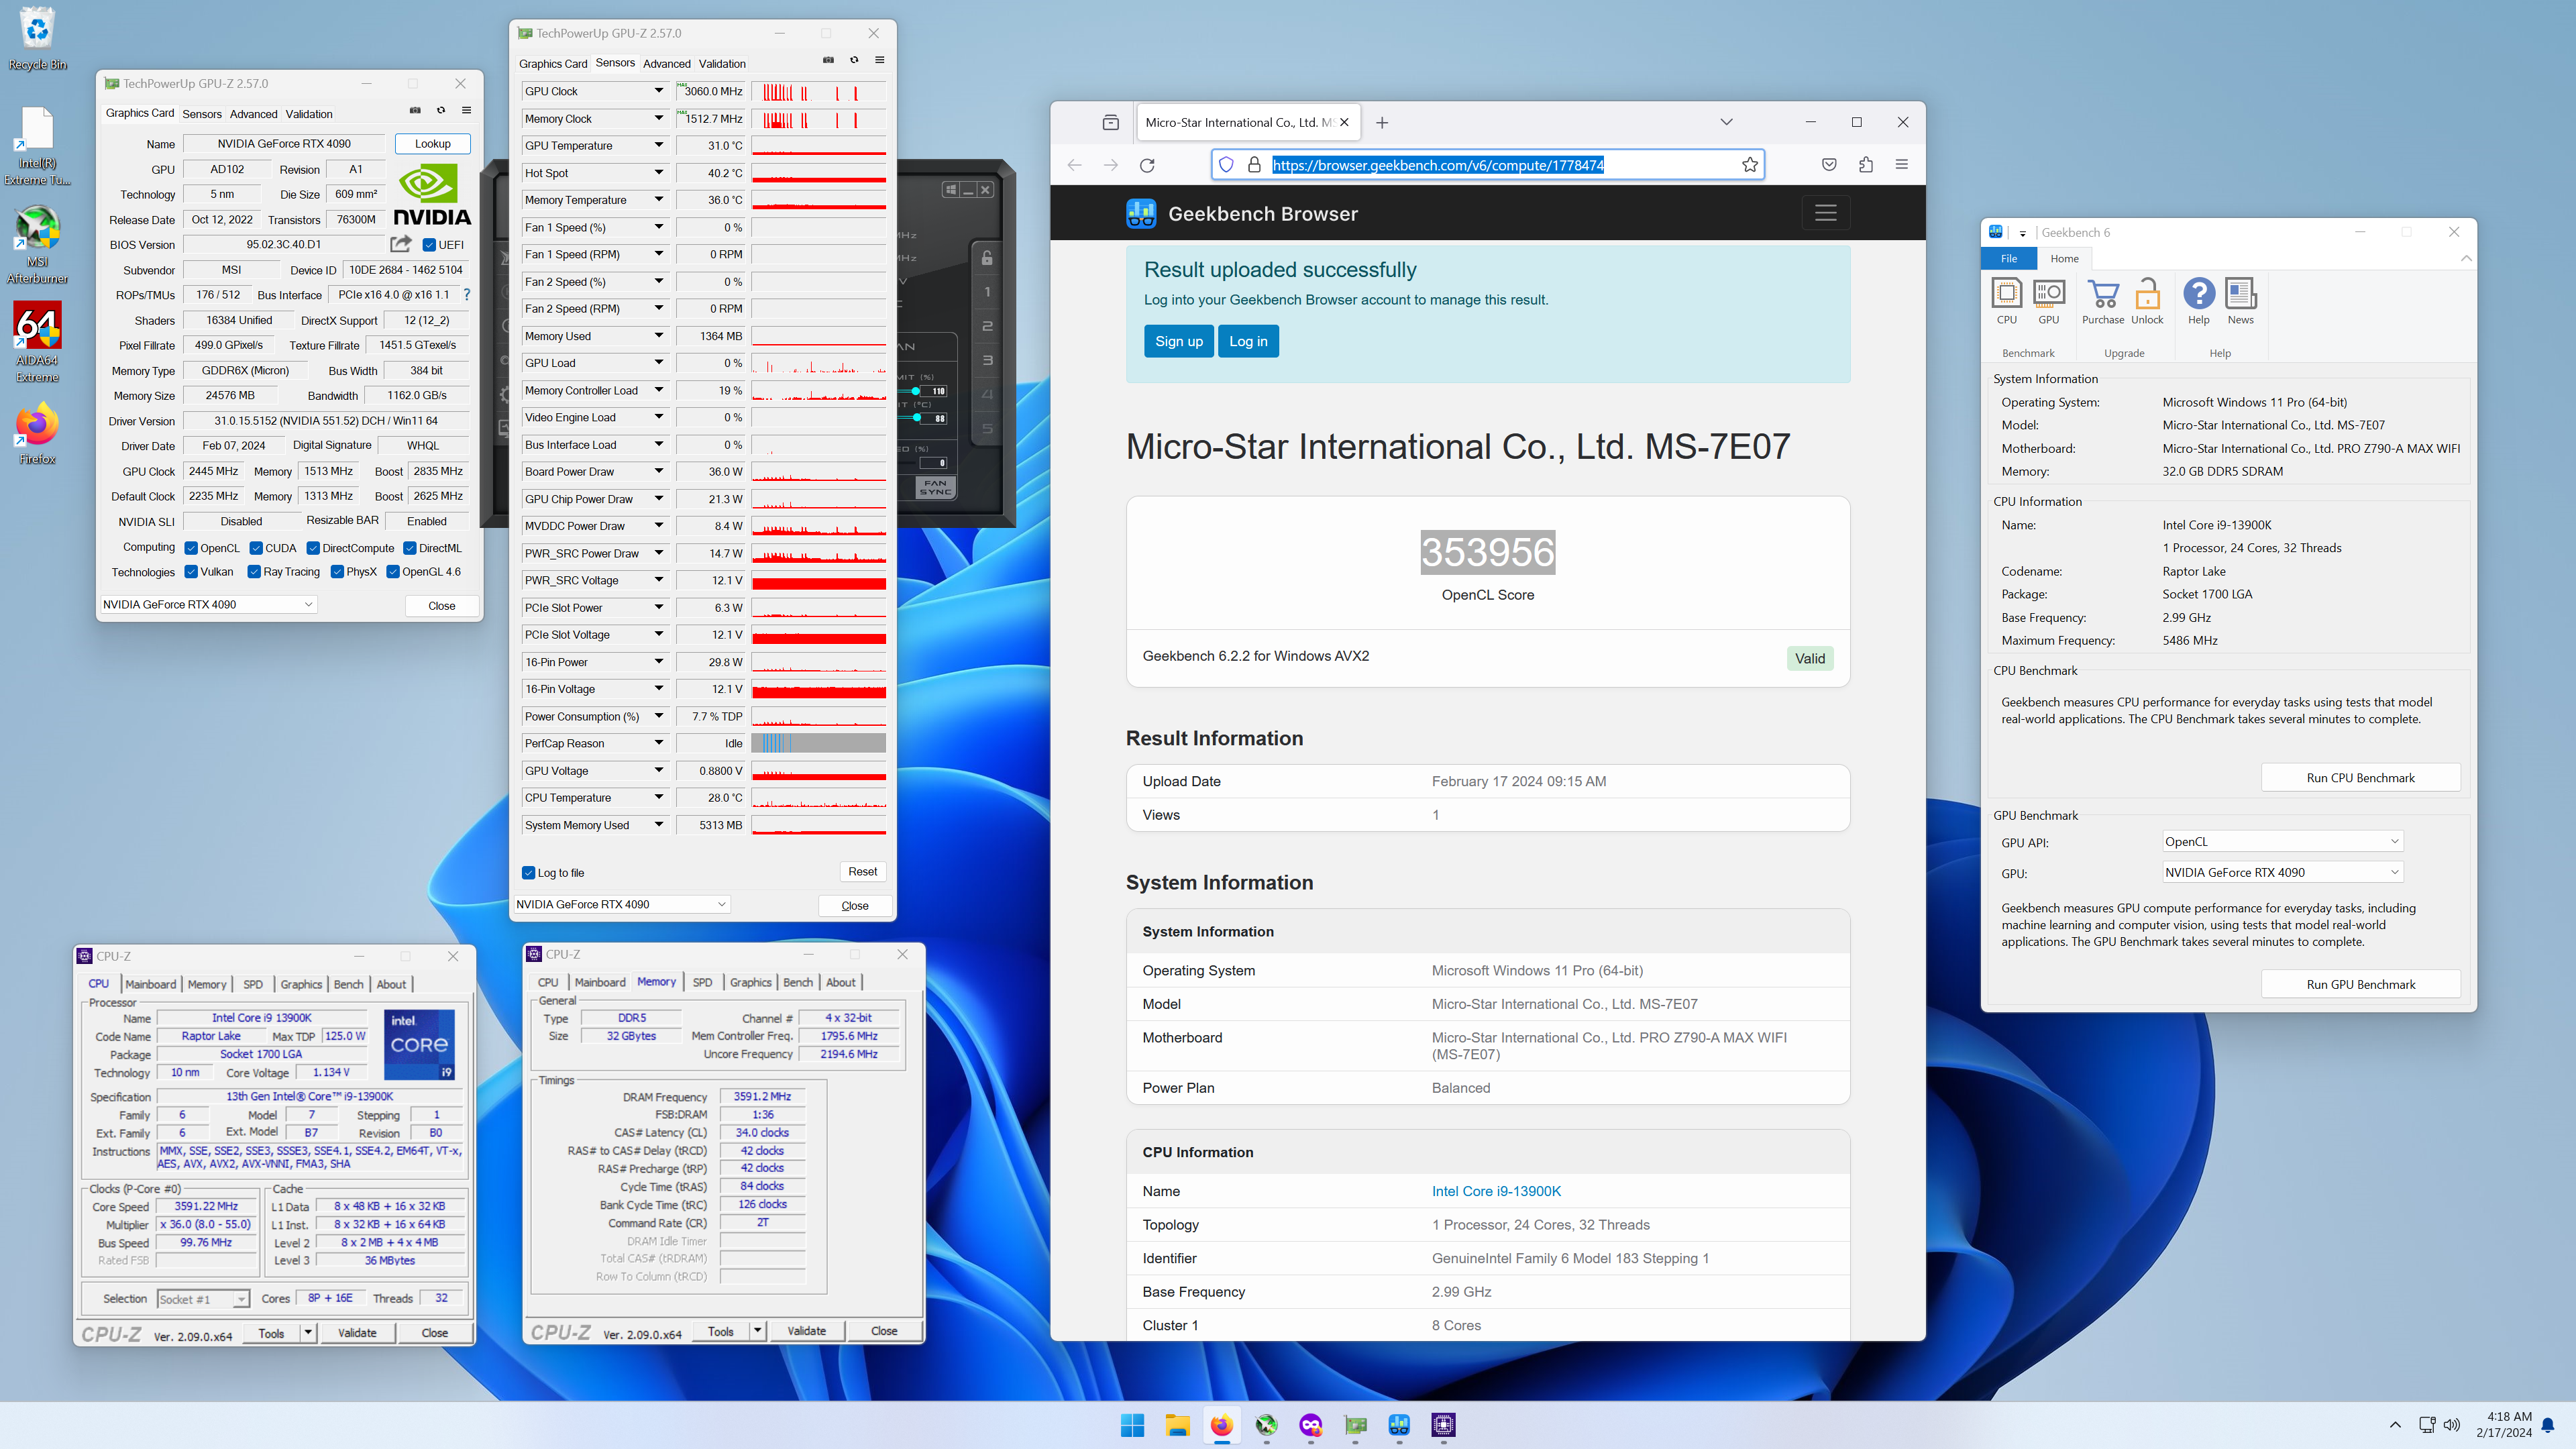Screen dimensions: 2576x1449
Task: Bookmark page with star icon in Firefox
Action: click(x=1750, y=165)
